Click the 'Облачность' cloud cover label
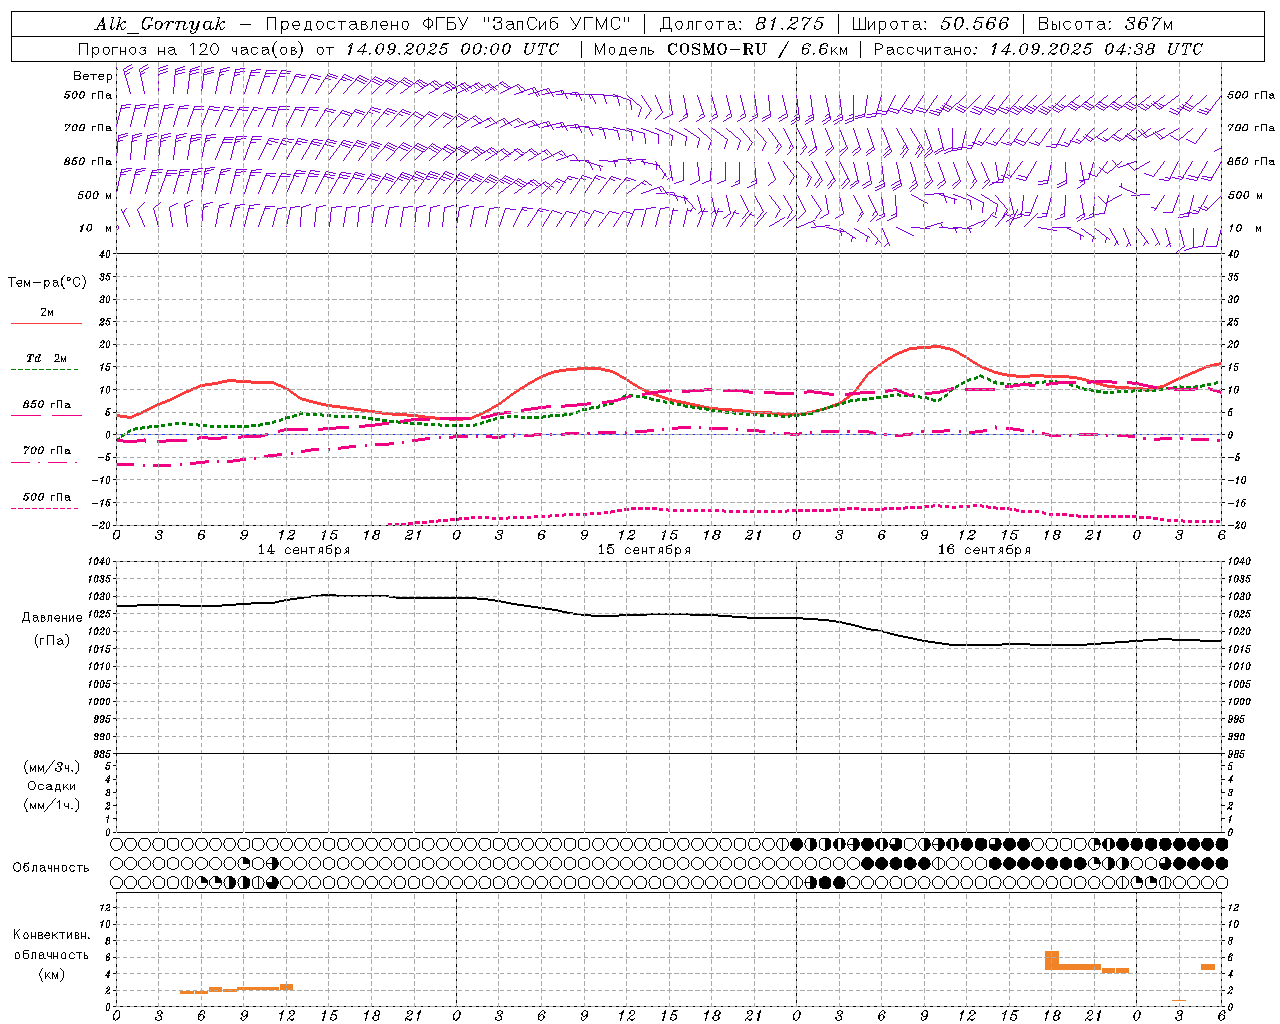Viewport: 1280px width, 1024px height. click(x=51, y=868)
